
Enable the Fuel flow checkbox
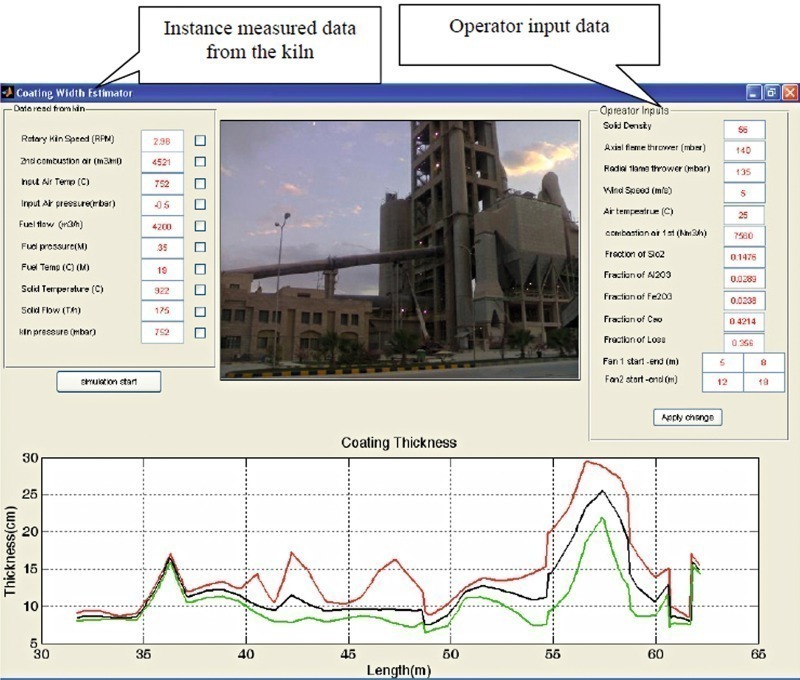click(x=200, y=225)
